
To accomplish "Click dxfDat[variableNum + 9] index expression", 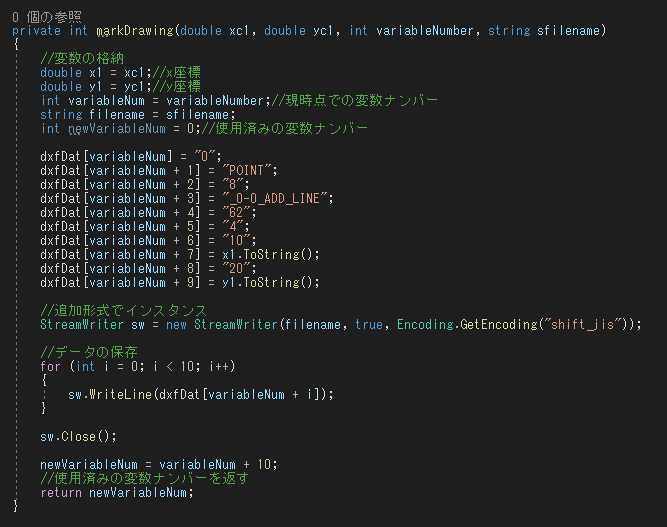I will click(x=120, y=283).
